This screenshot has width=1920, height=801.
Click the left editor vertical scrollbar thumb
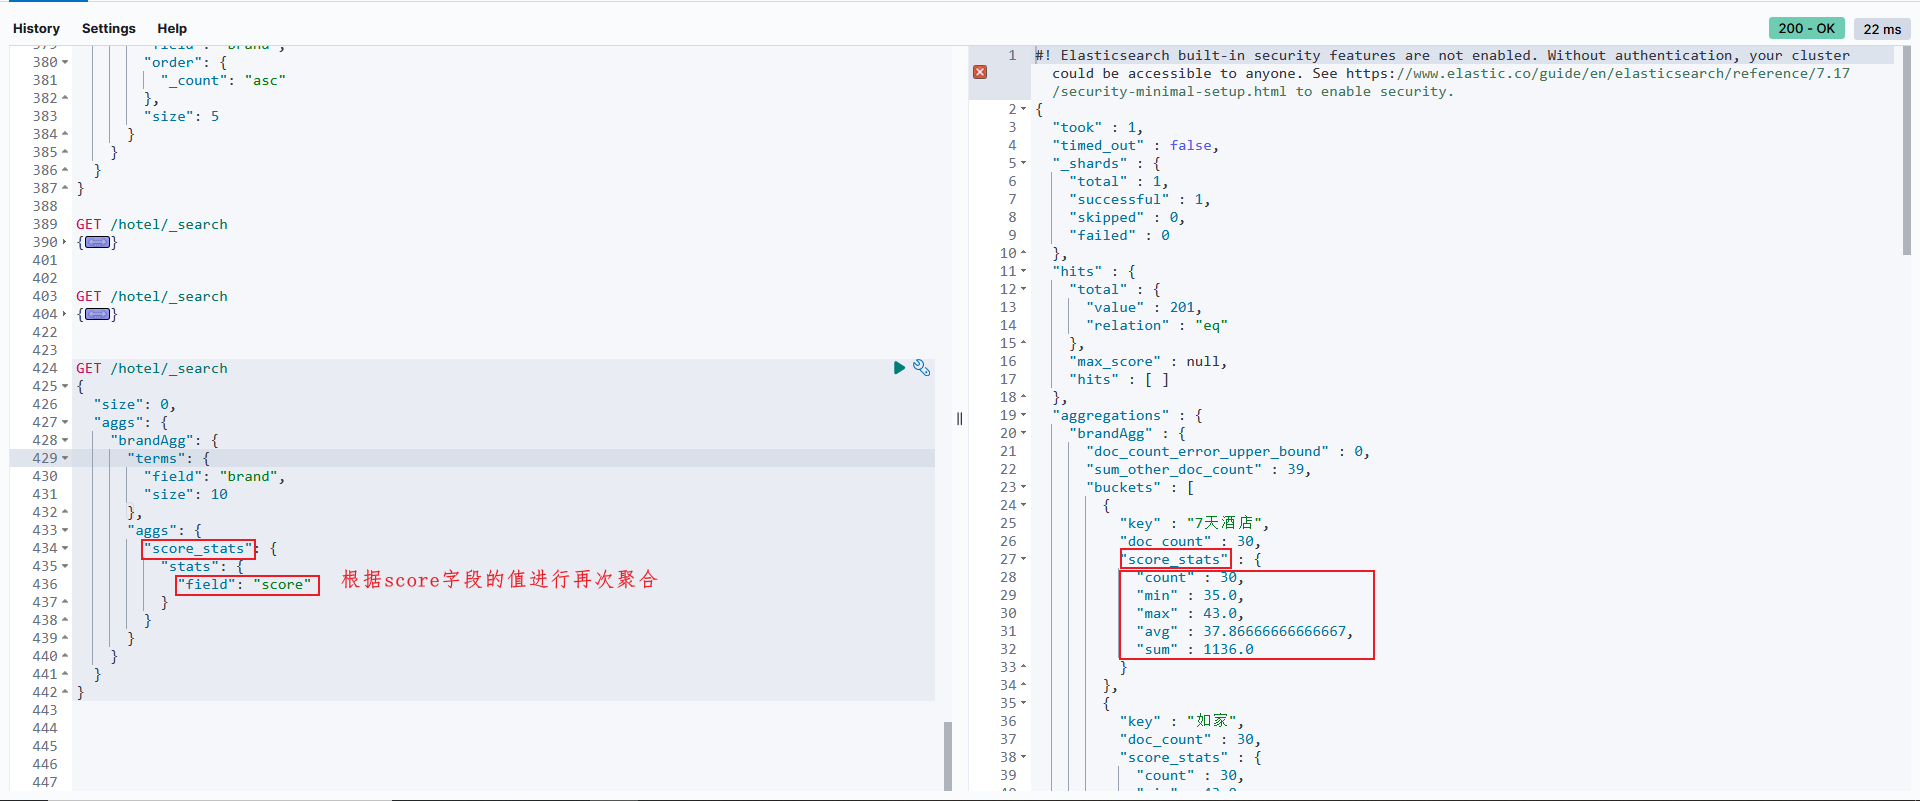(948, 756)
